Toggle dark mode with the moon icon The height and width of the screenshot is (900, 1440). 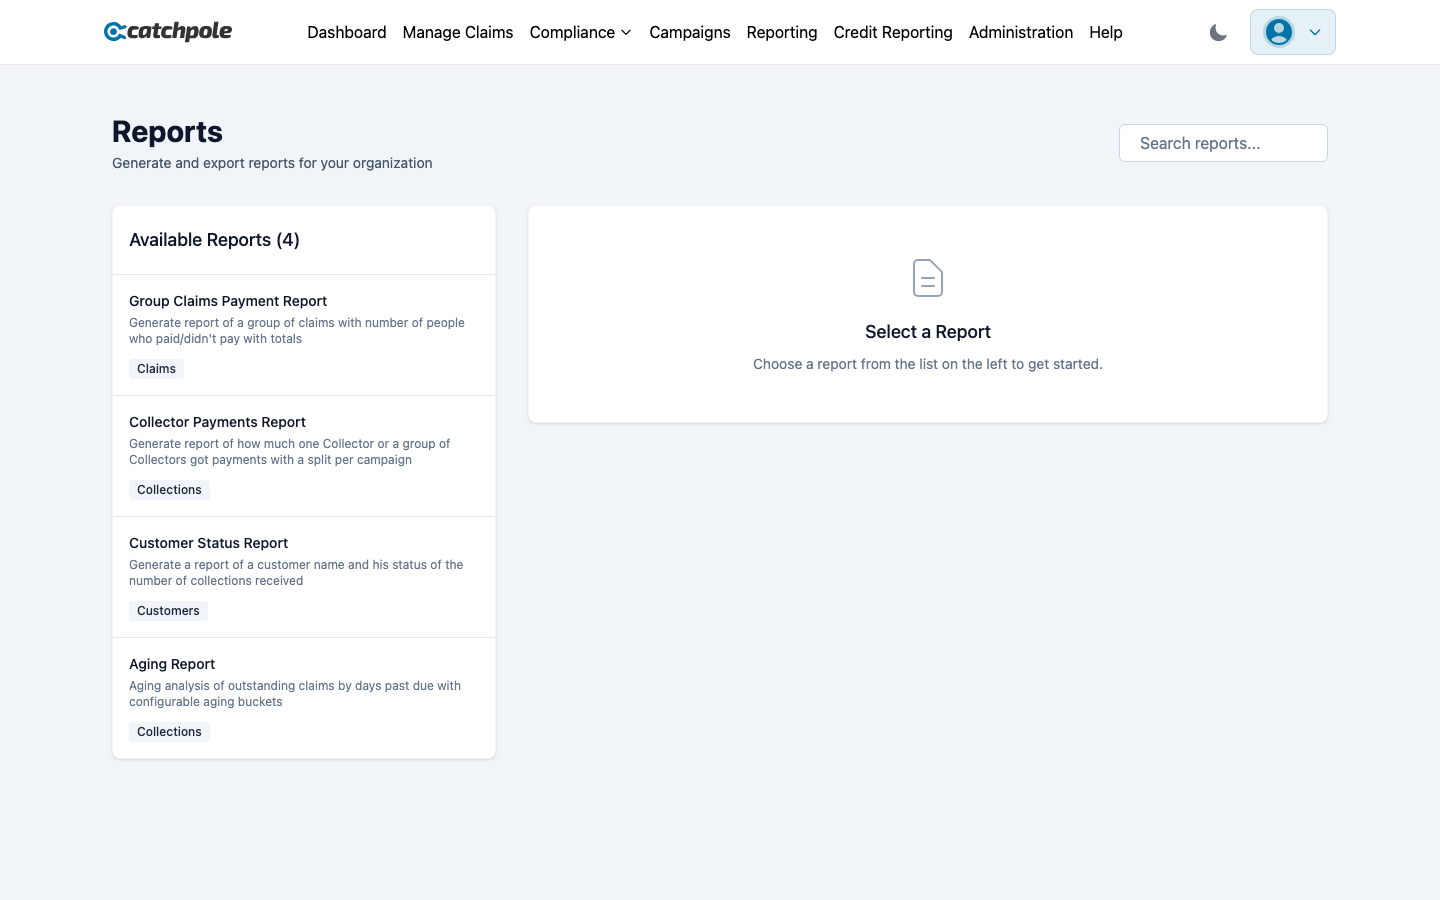1218,32
